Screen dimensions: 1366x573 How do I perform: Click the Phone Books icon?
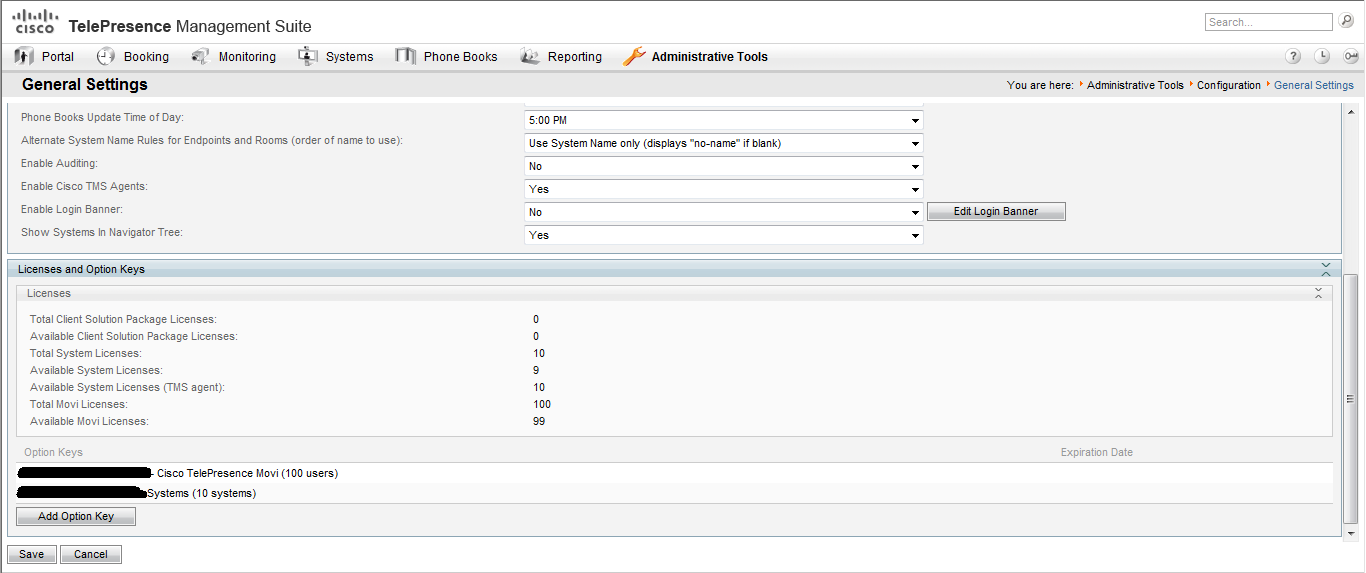click(405, 57)
